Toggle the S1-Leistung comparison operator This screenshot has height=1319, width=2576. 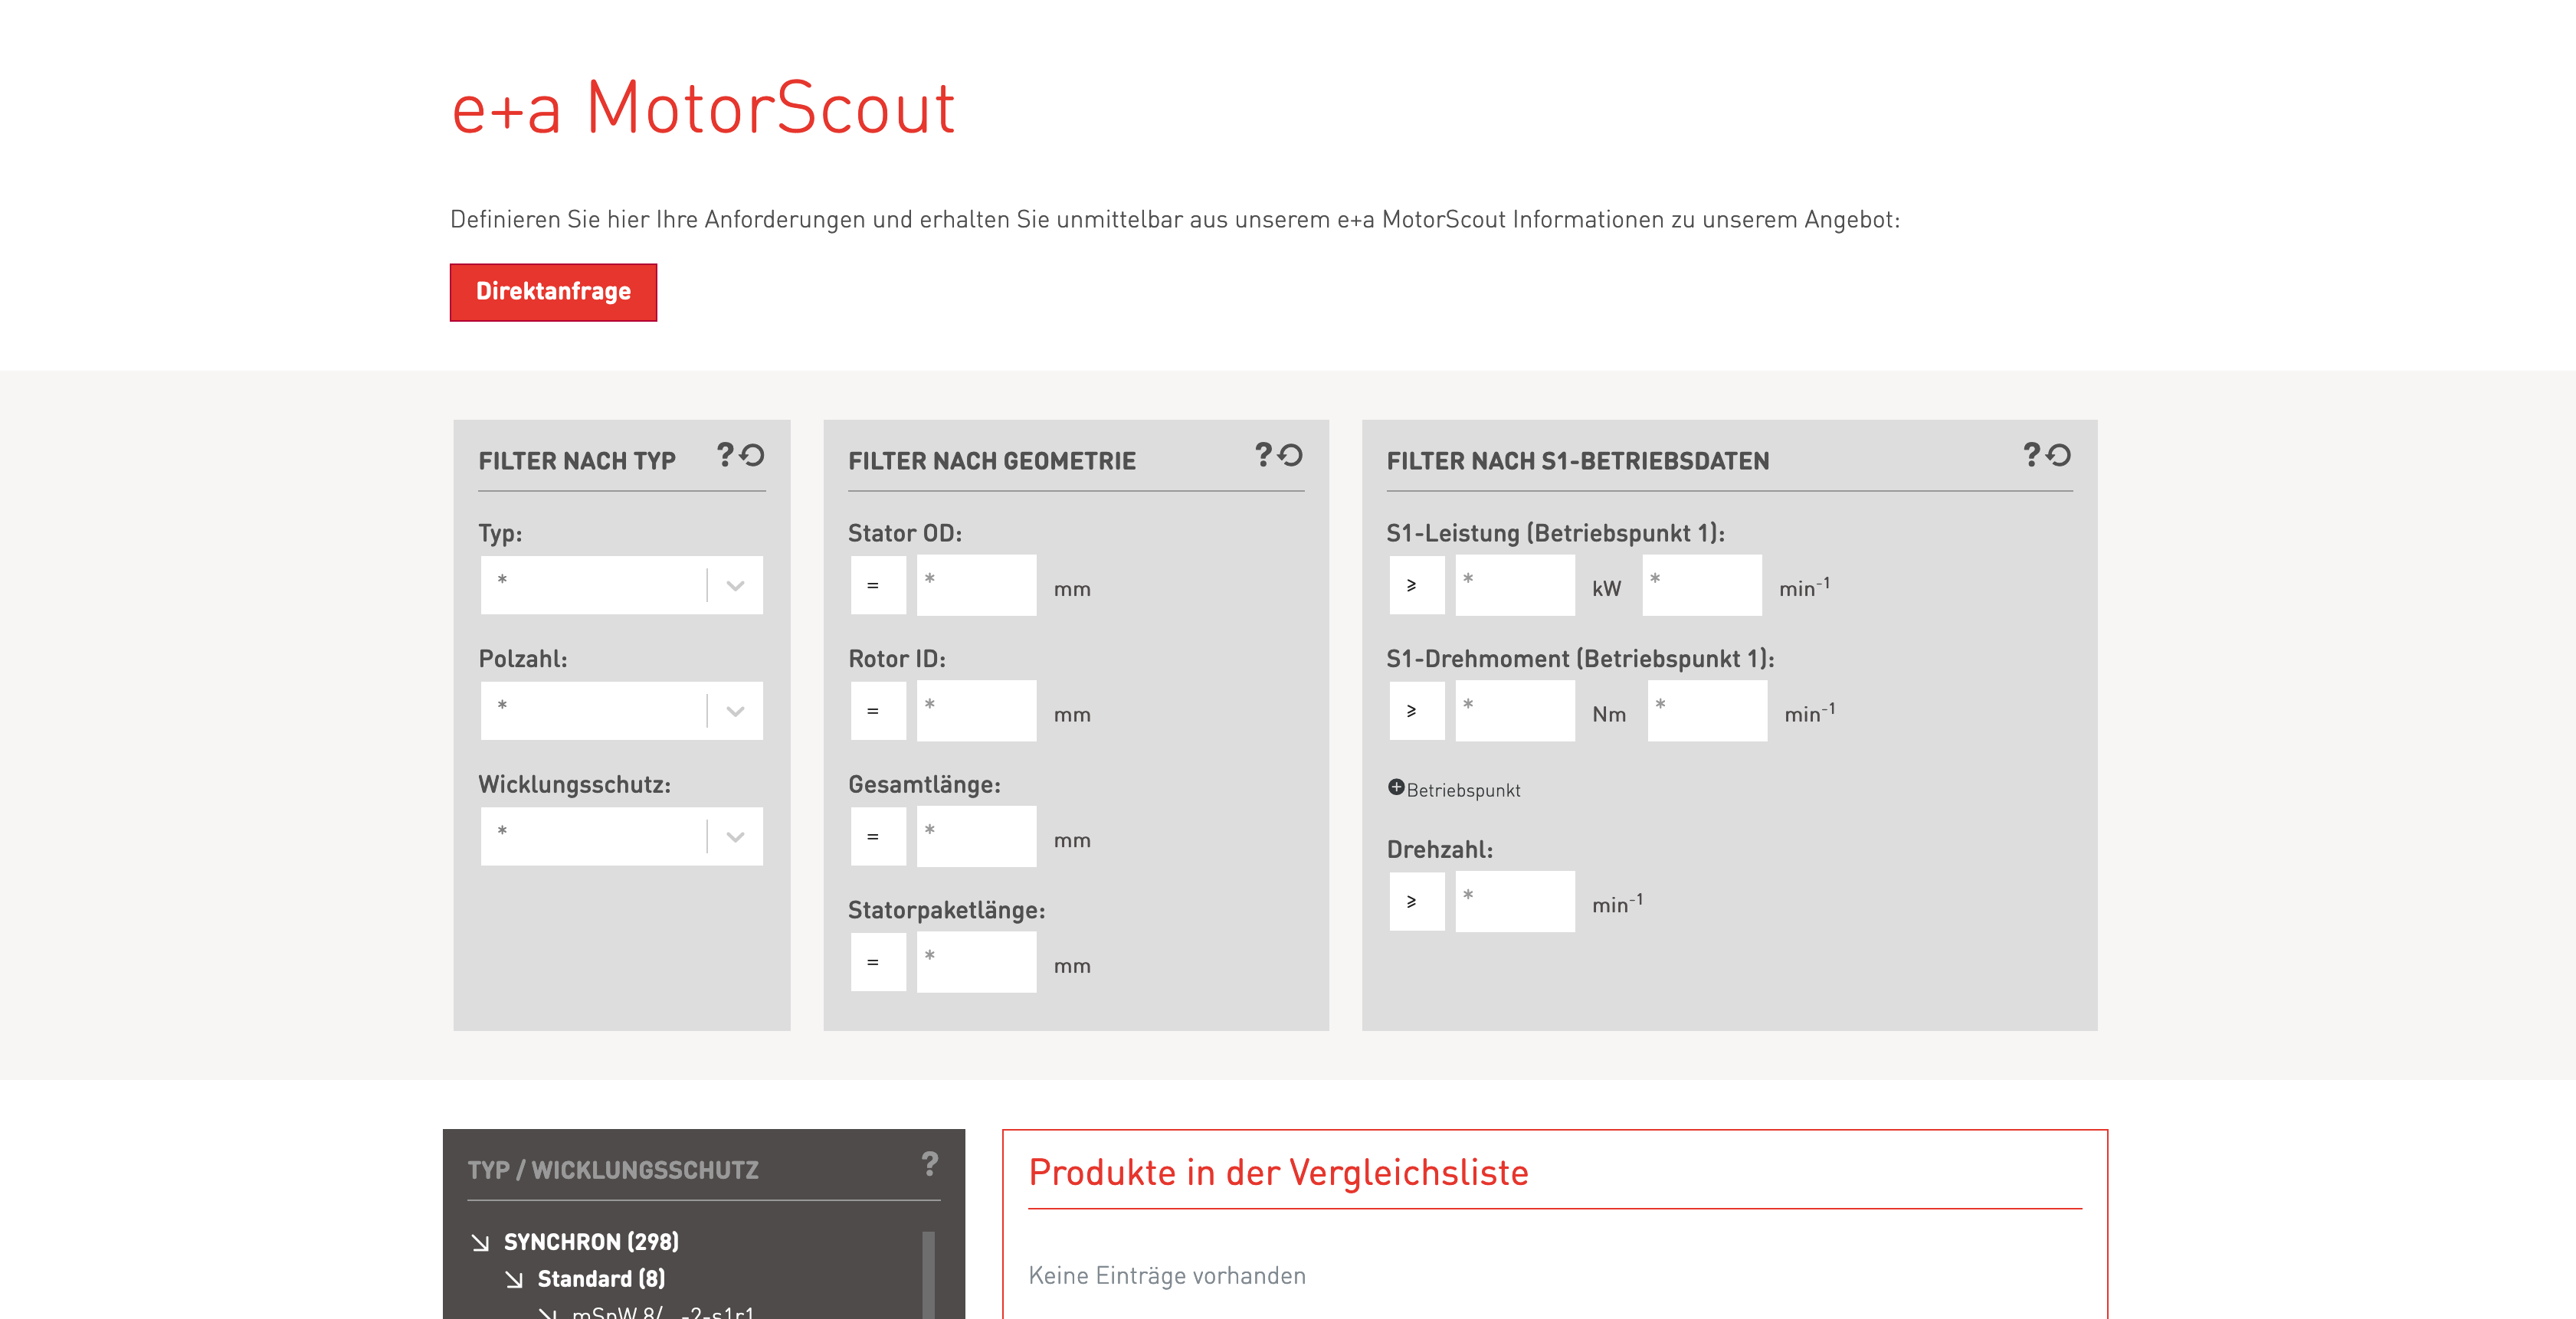(1416, 585)
